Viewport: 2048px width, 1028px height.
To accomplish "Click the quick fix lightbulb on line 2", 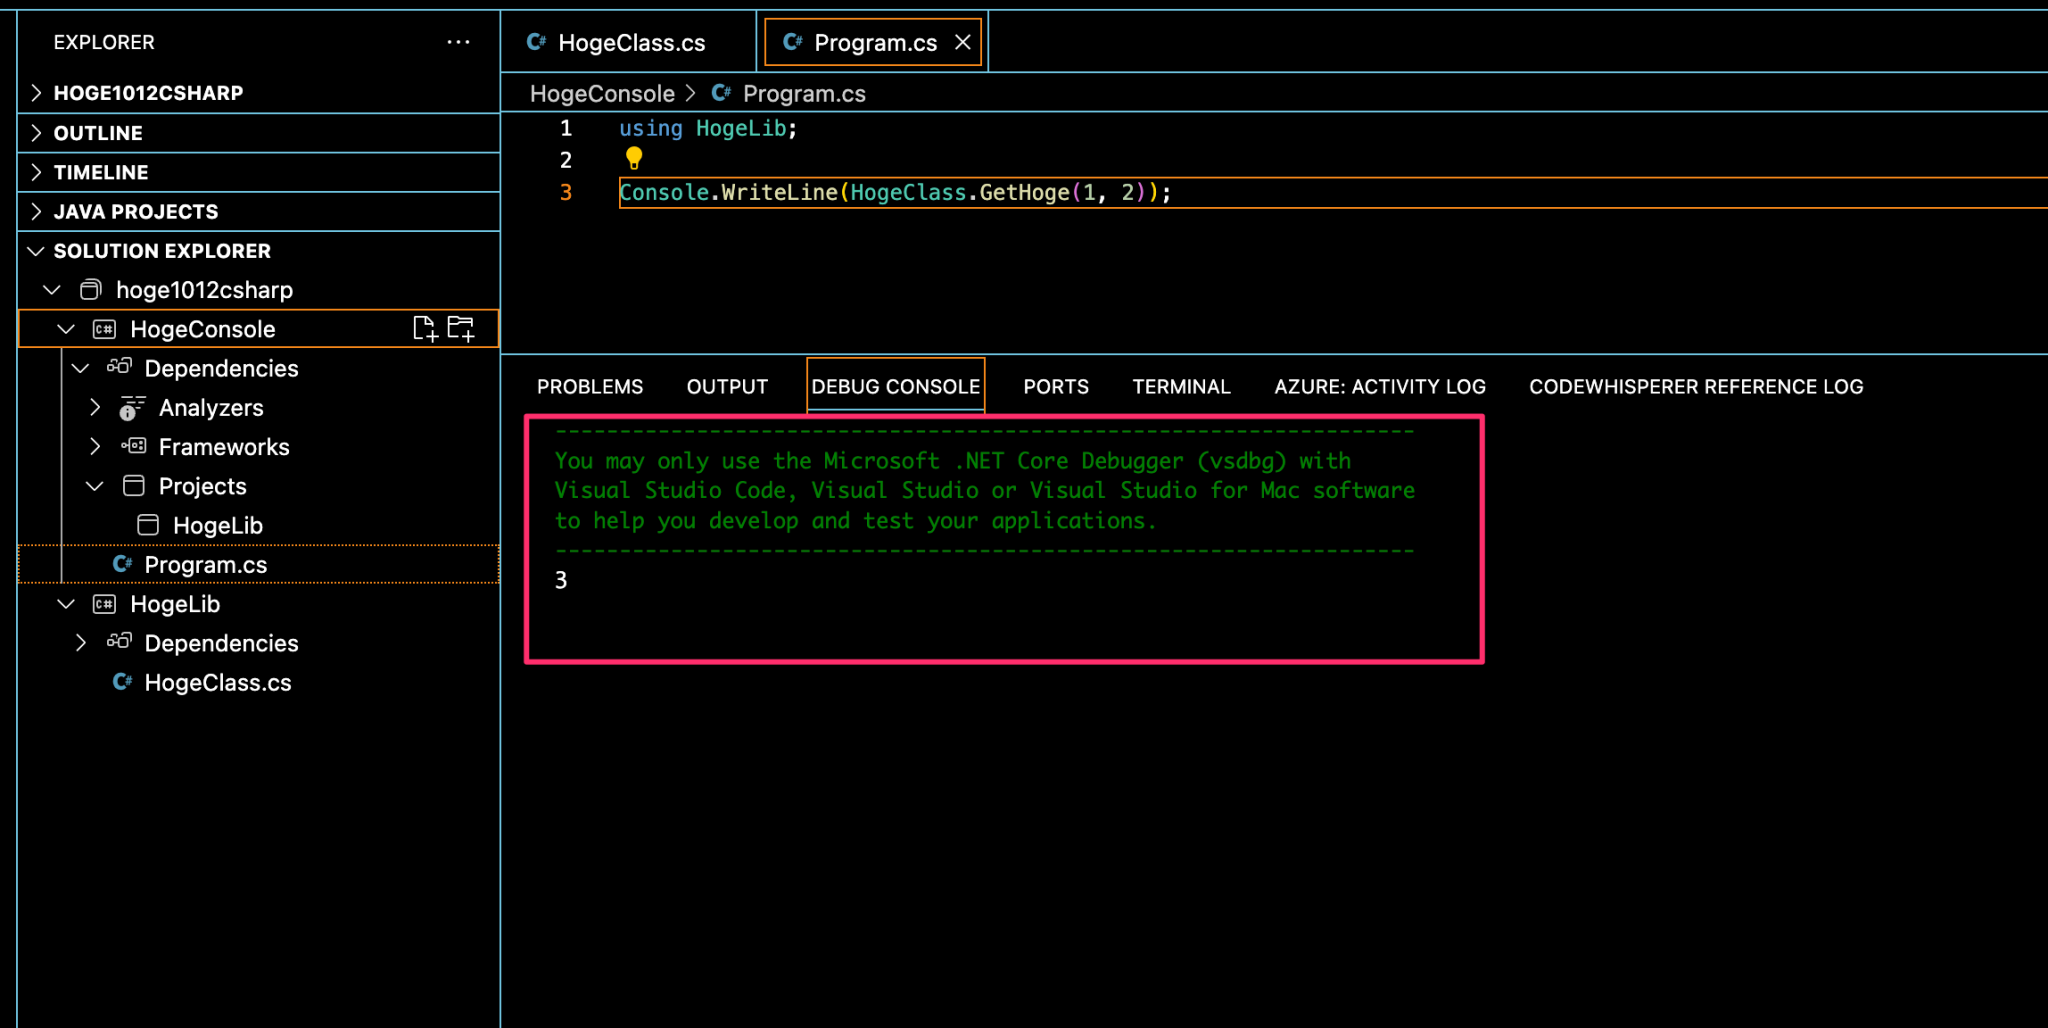I will (x=634, y=158).
